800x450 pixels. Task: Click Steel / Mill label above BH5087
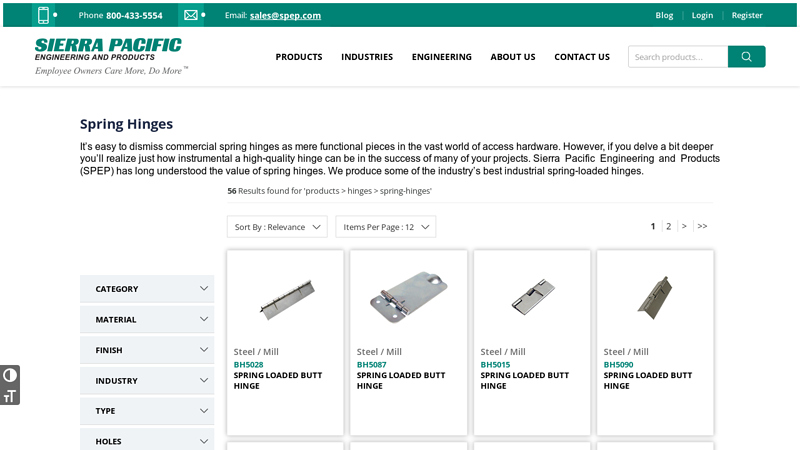click(379, 352)
